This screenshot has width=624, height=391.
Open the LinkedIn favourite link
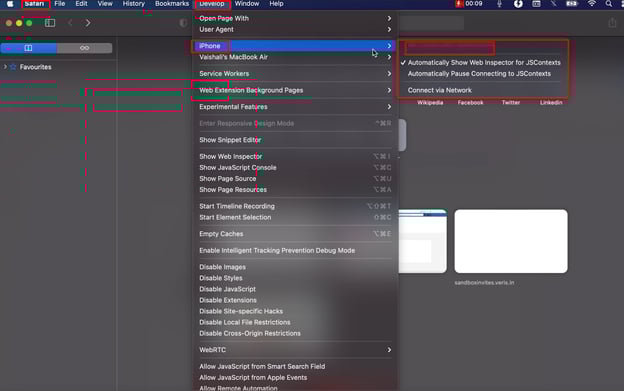[551, 103]
